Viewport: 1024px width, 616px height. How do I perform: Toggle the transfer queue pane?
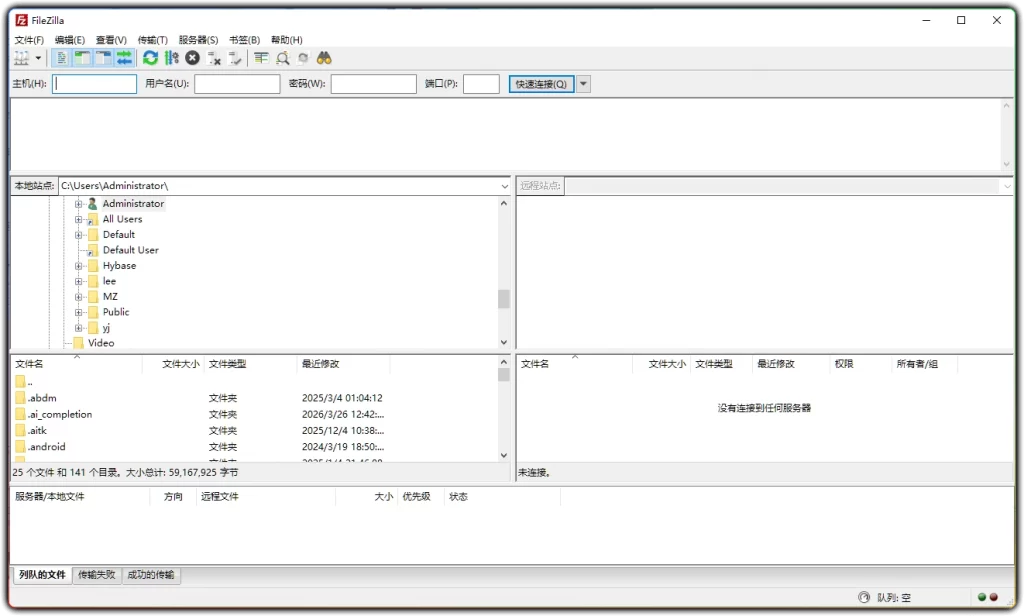coord(124,57)
